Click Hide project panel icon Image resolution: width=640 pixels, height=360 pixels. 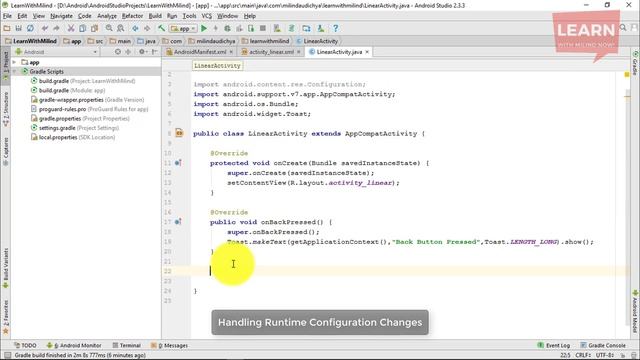(x=155, y=52)
